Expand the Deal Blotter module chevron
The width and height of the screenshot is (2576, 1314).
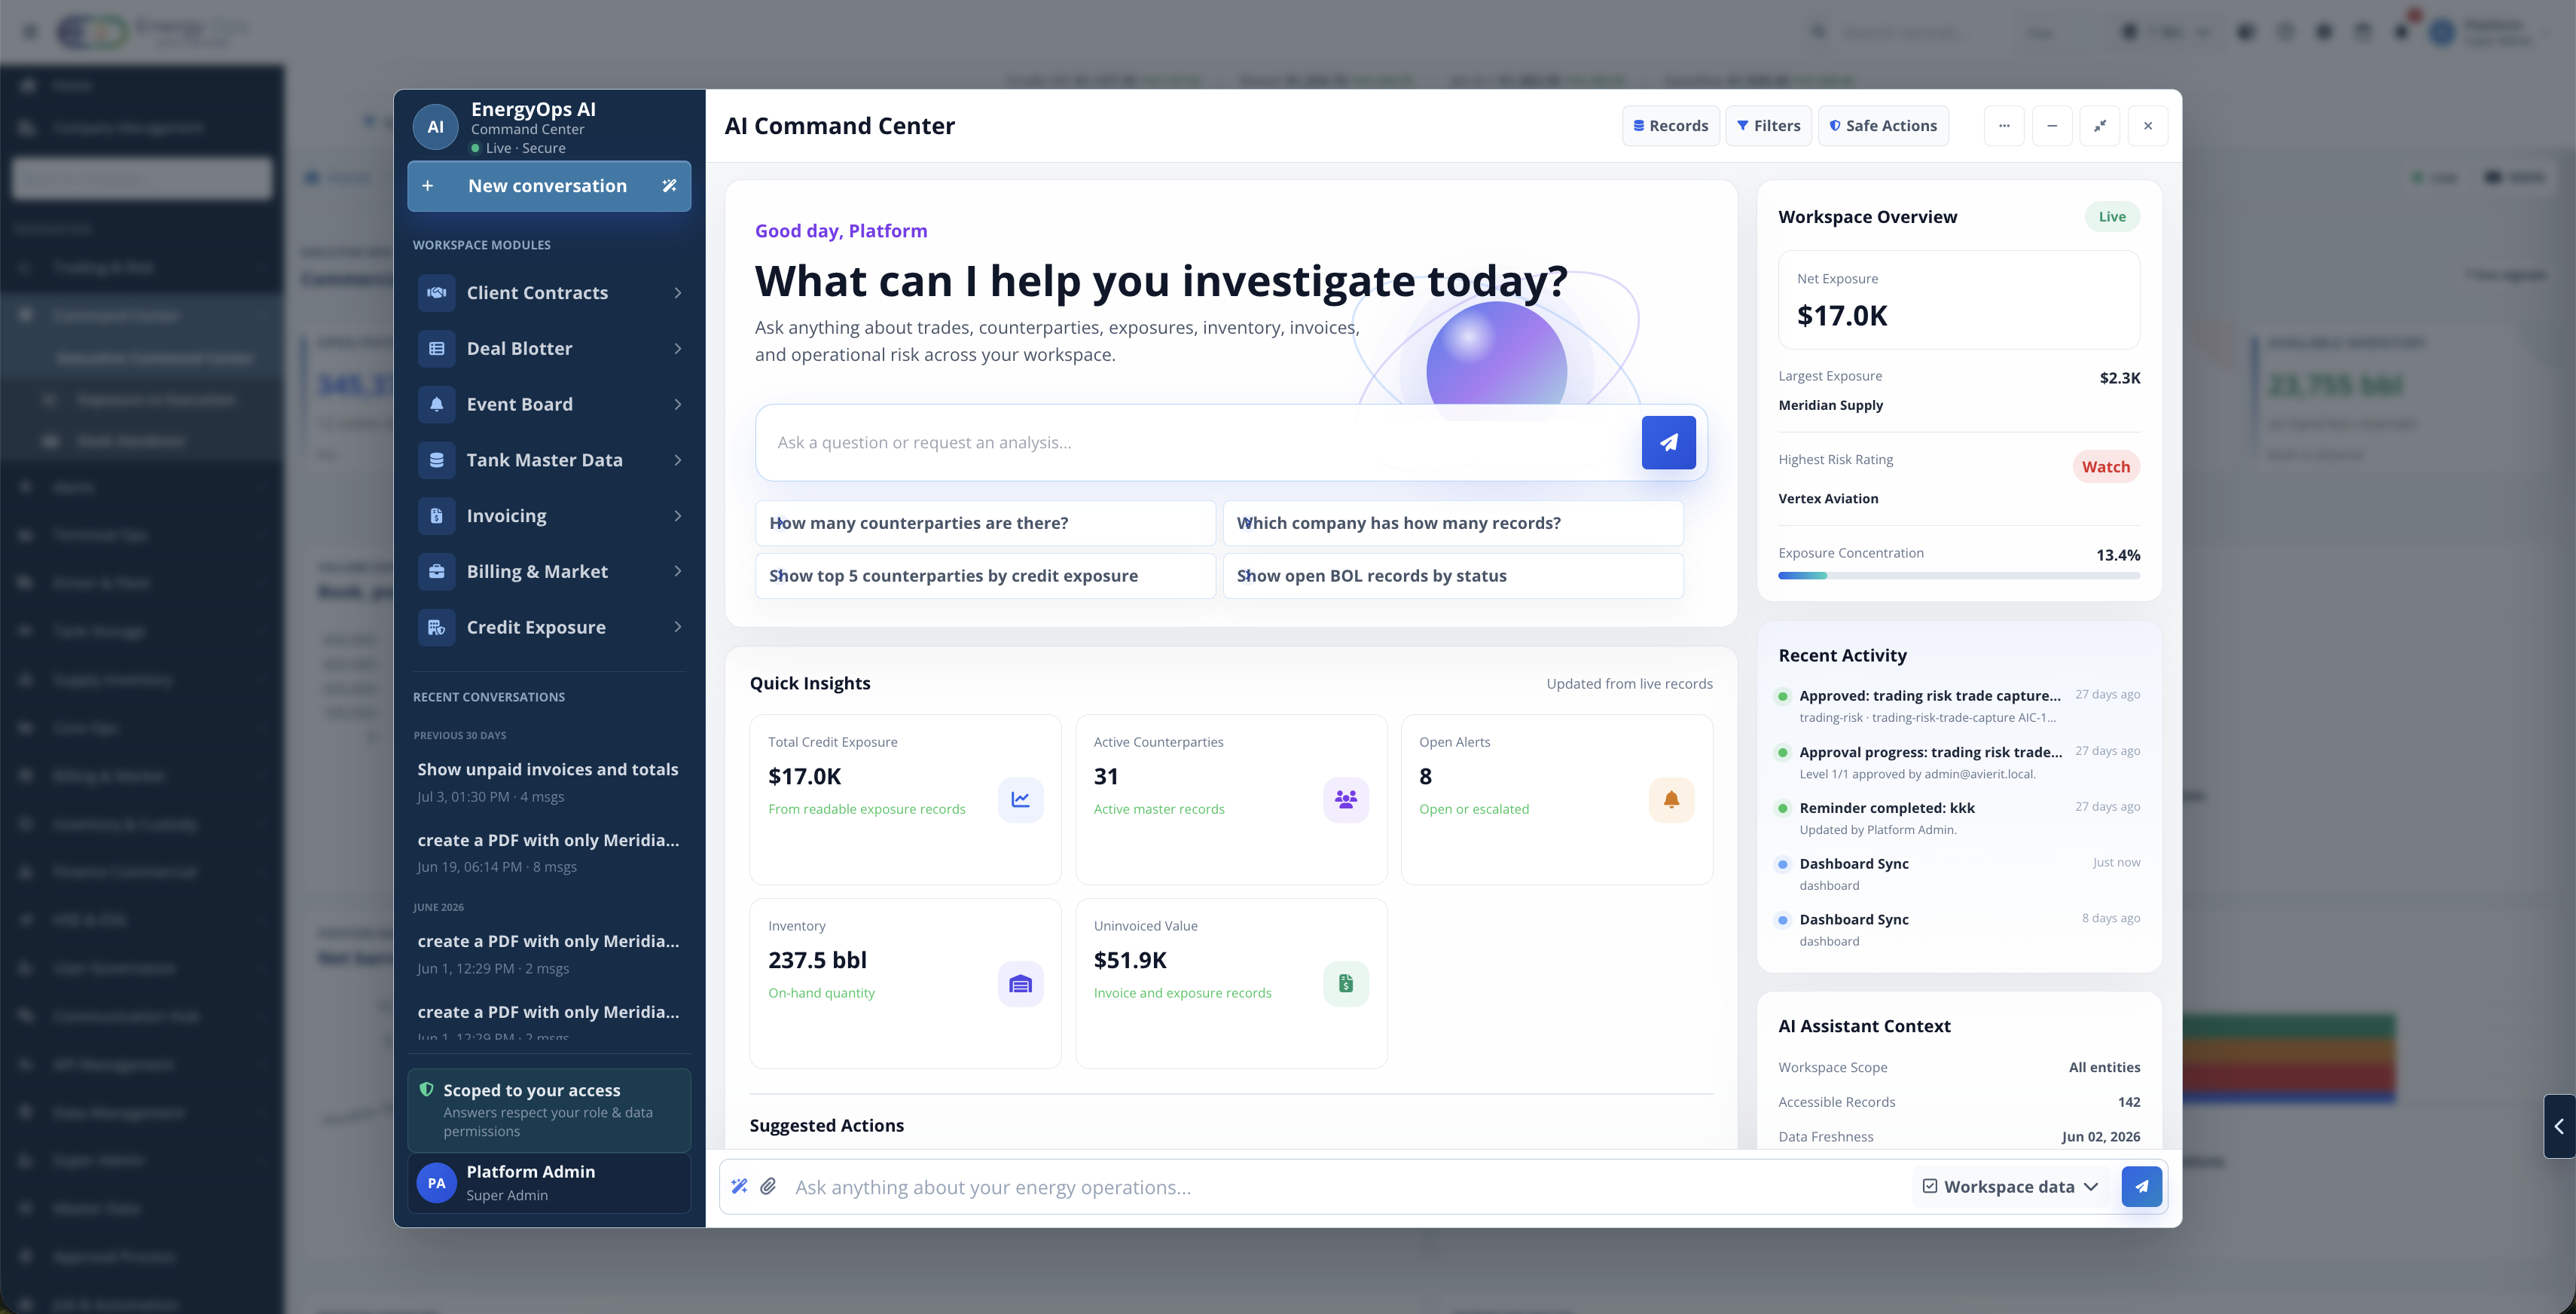678,349
